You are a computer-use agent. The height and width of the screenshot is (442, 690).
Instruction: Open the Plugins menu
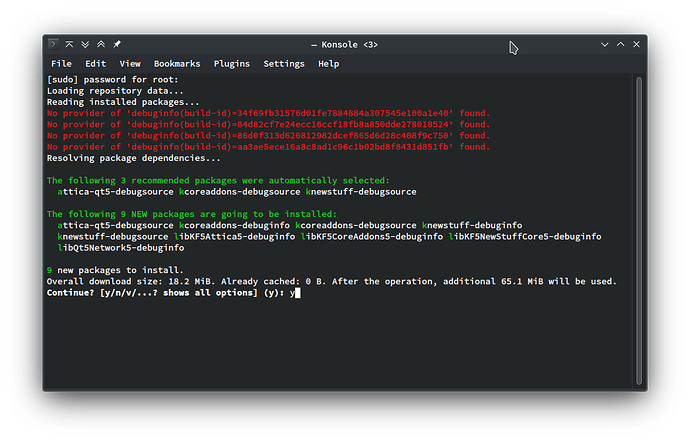tap(231, 64)
